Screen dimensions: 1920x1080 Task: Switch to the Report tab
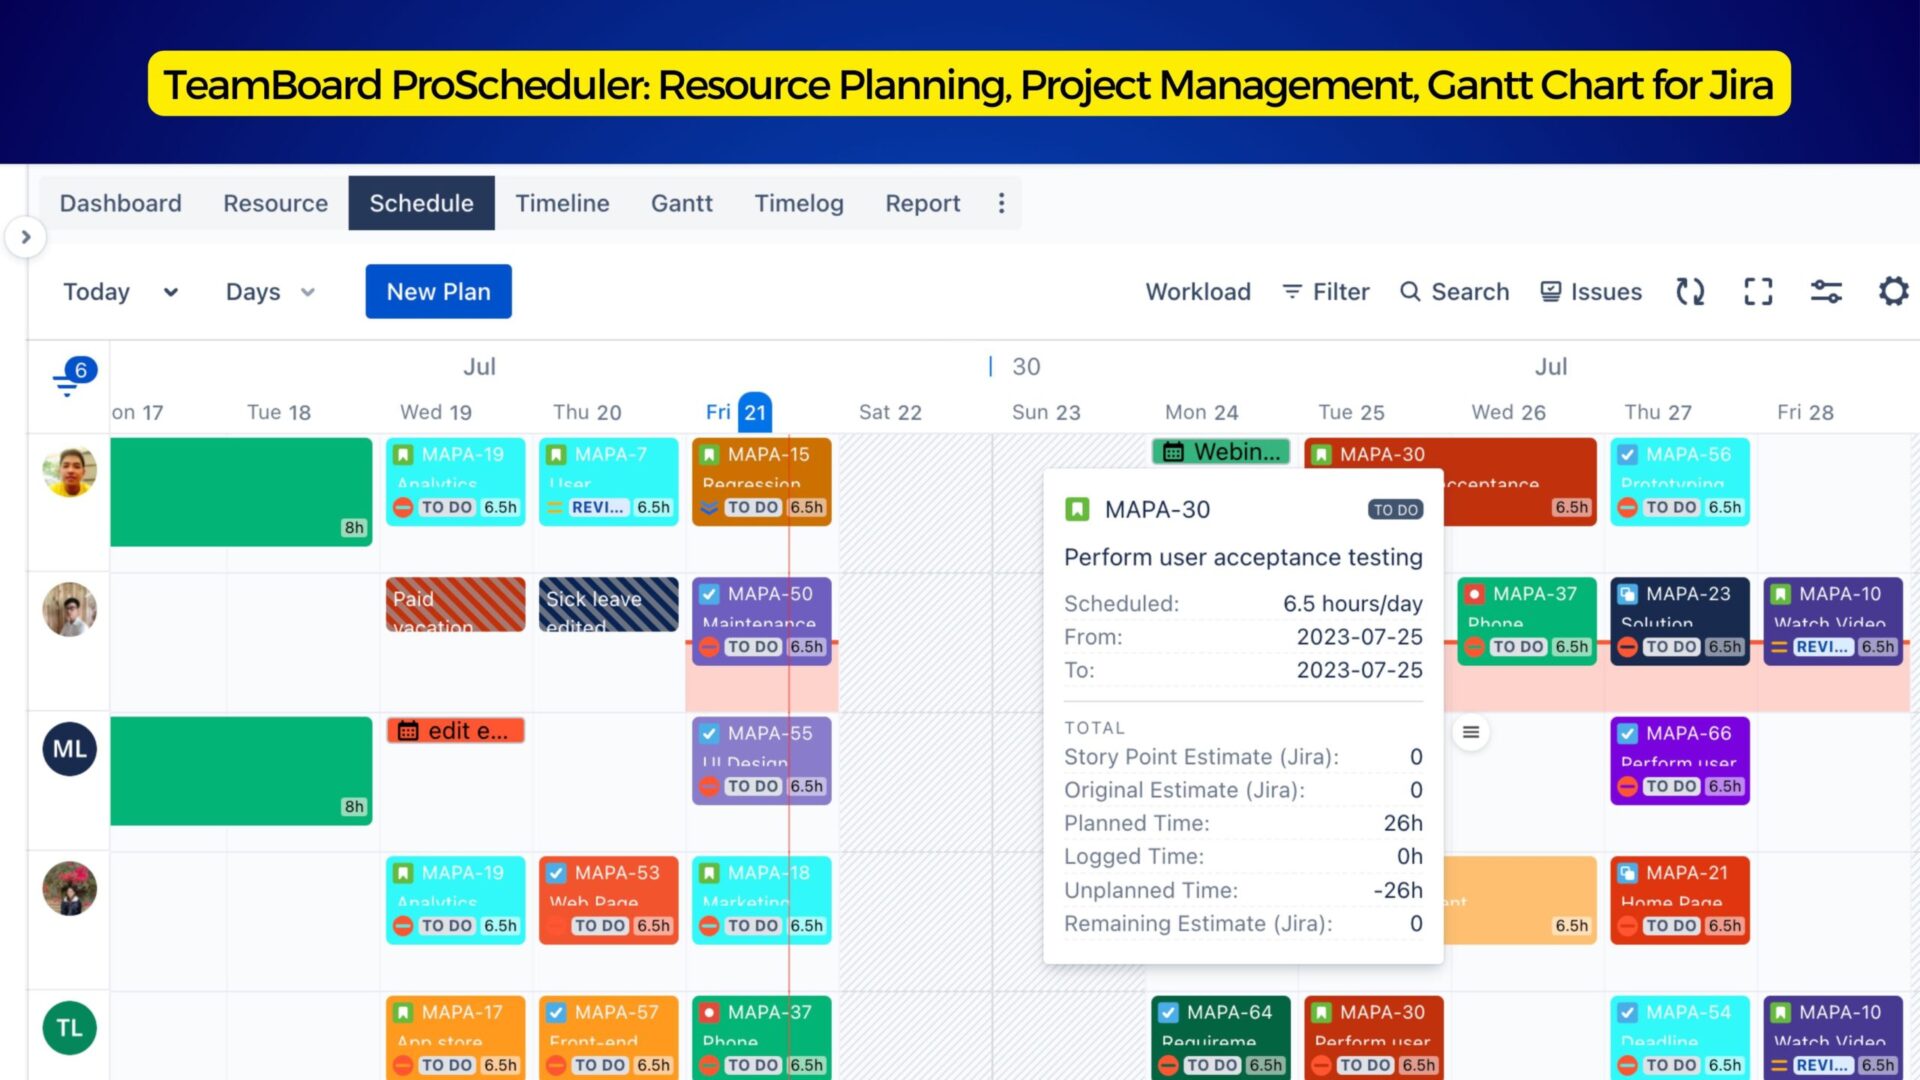(922, 203)
